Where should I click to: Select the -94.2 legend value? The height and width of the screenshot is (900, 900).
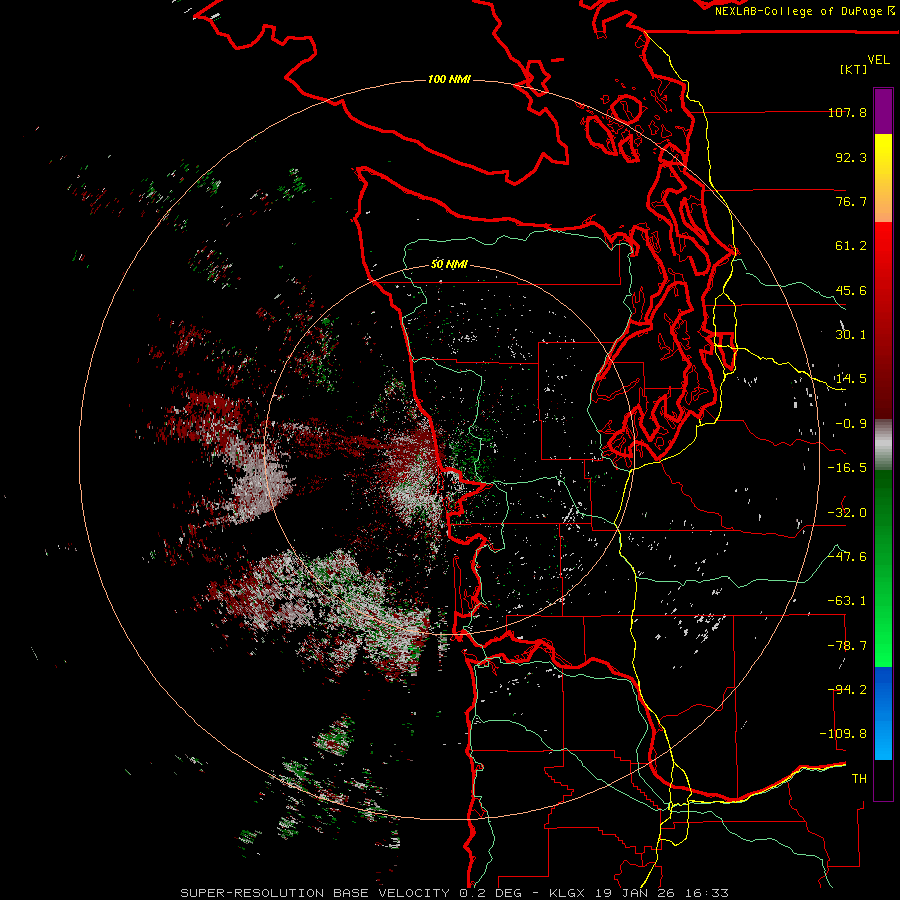[847, 690]
